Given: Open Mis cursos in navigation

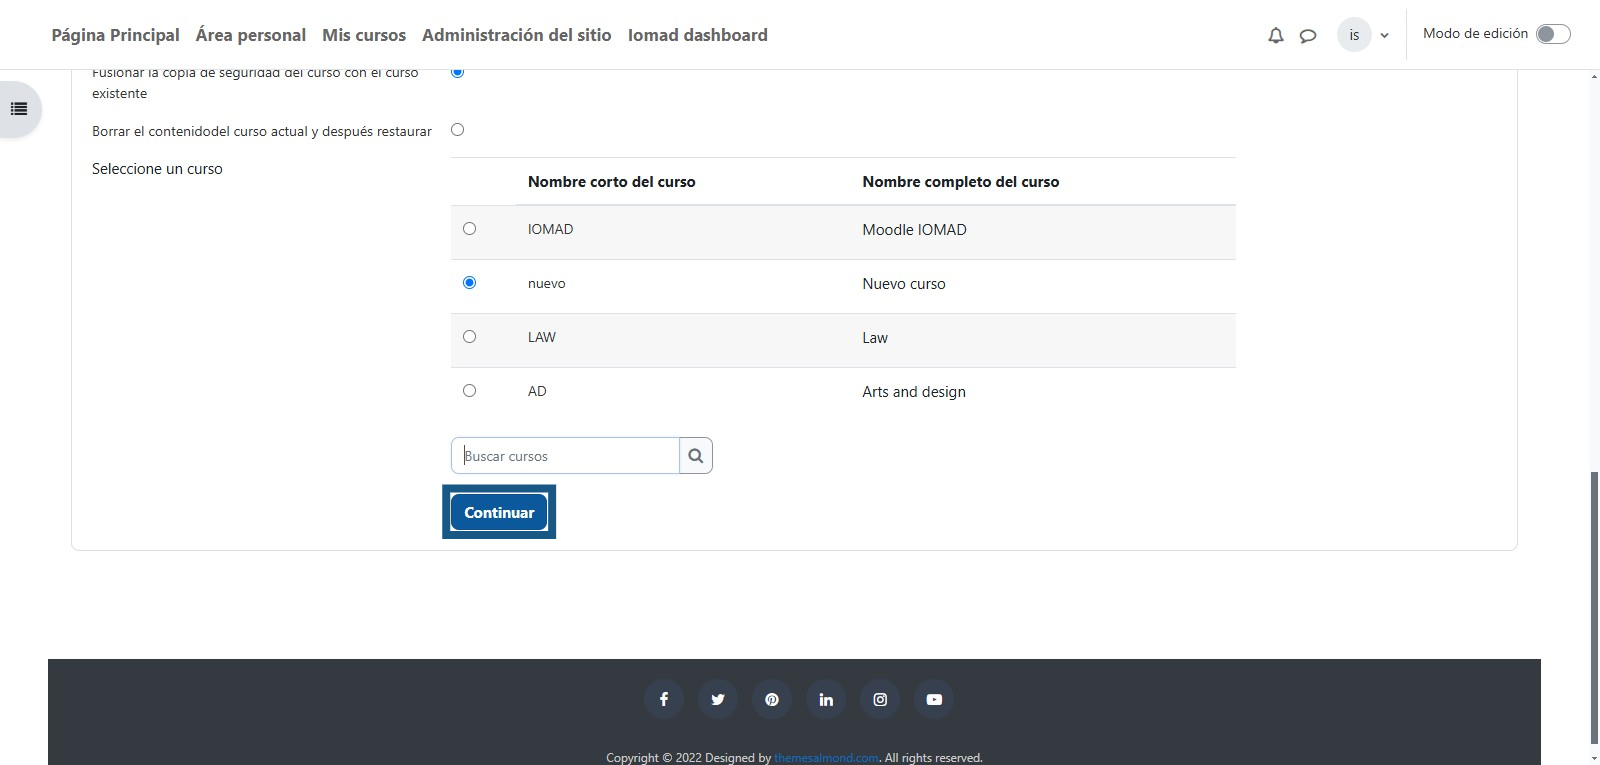Looking at the screenshot, I should [x=364, y=35].
